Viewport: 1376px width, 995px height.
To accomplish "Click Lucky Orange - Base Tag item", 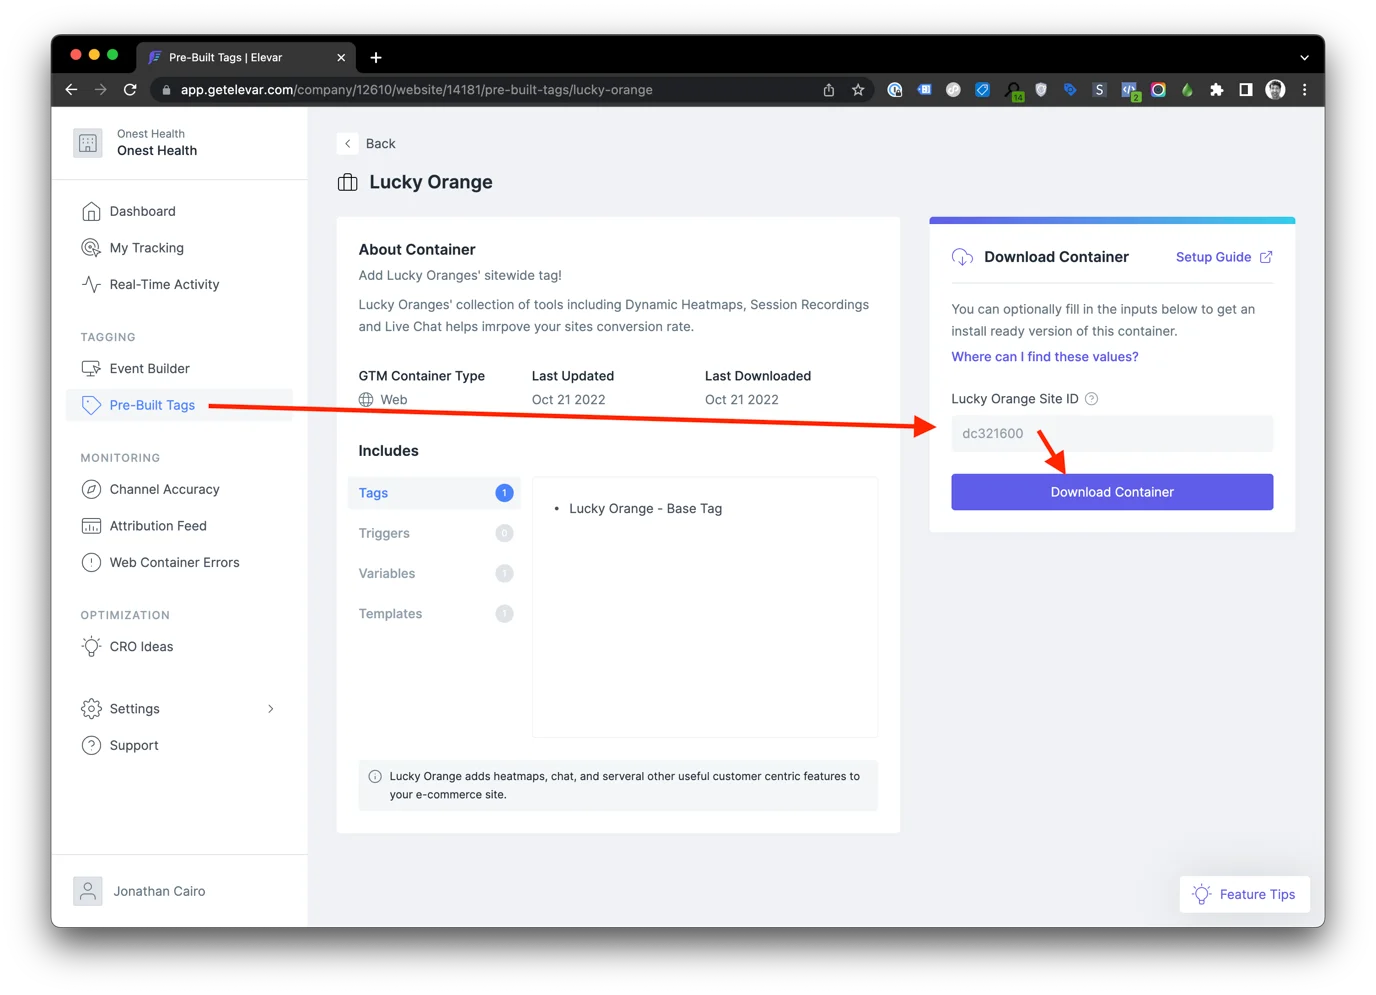I will pyautogui.click(x=645, y=509).
